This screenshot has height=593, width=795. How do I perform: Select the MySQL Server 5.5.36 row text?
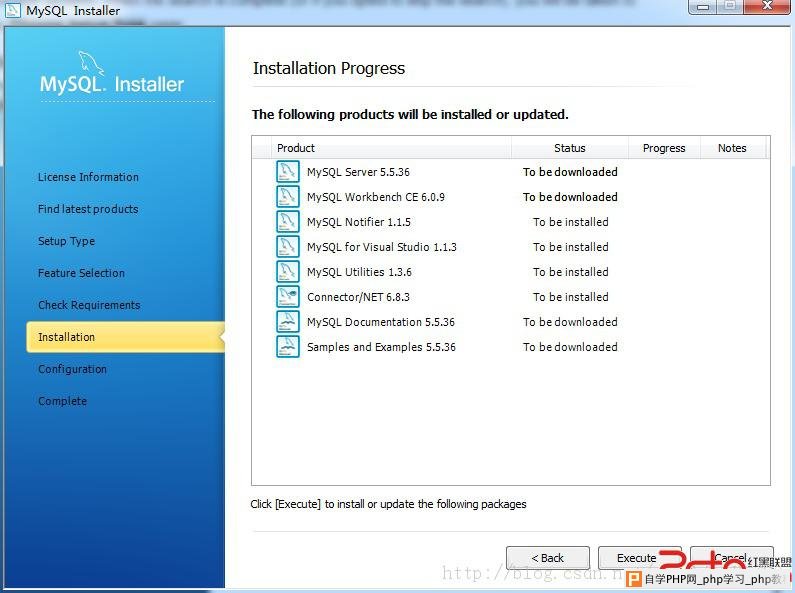358,172
